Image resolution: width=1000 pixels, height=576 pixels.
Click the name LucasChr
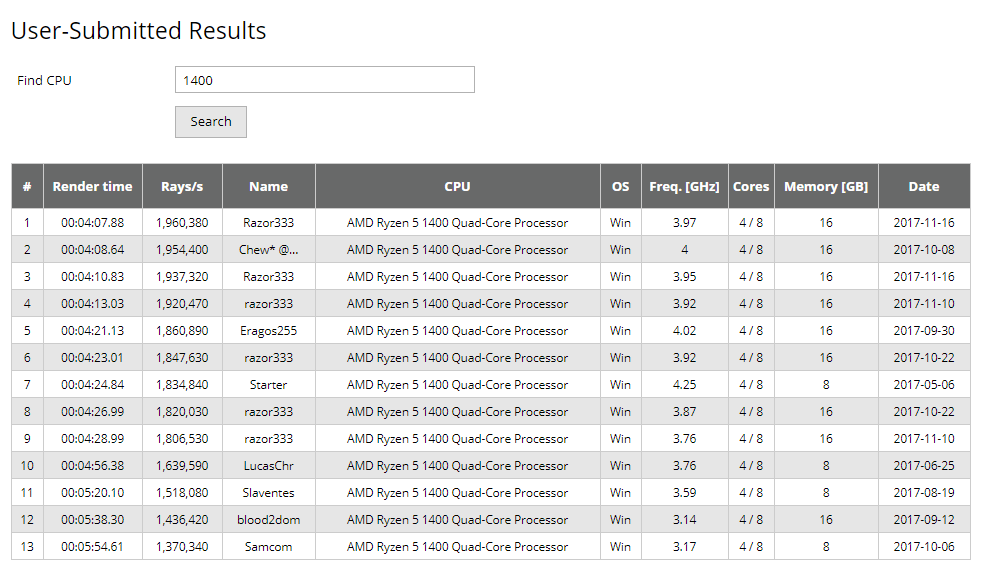[x=268, y=466]
